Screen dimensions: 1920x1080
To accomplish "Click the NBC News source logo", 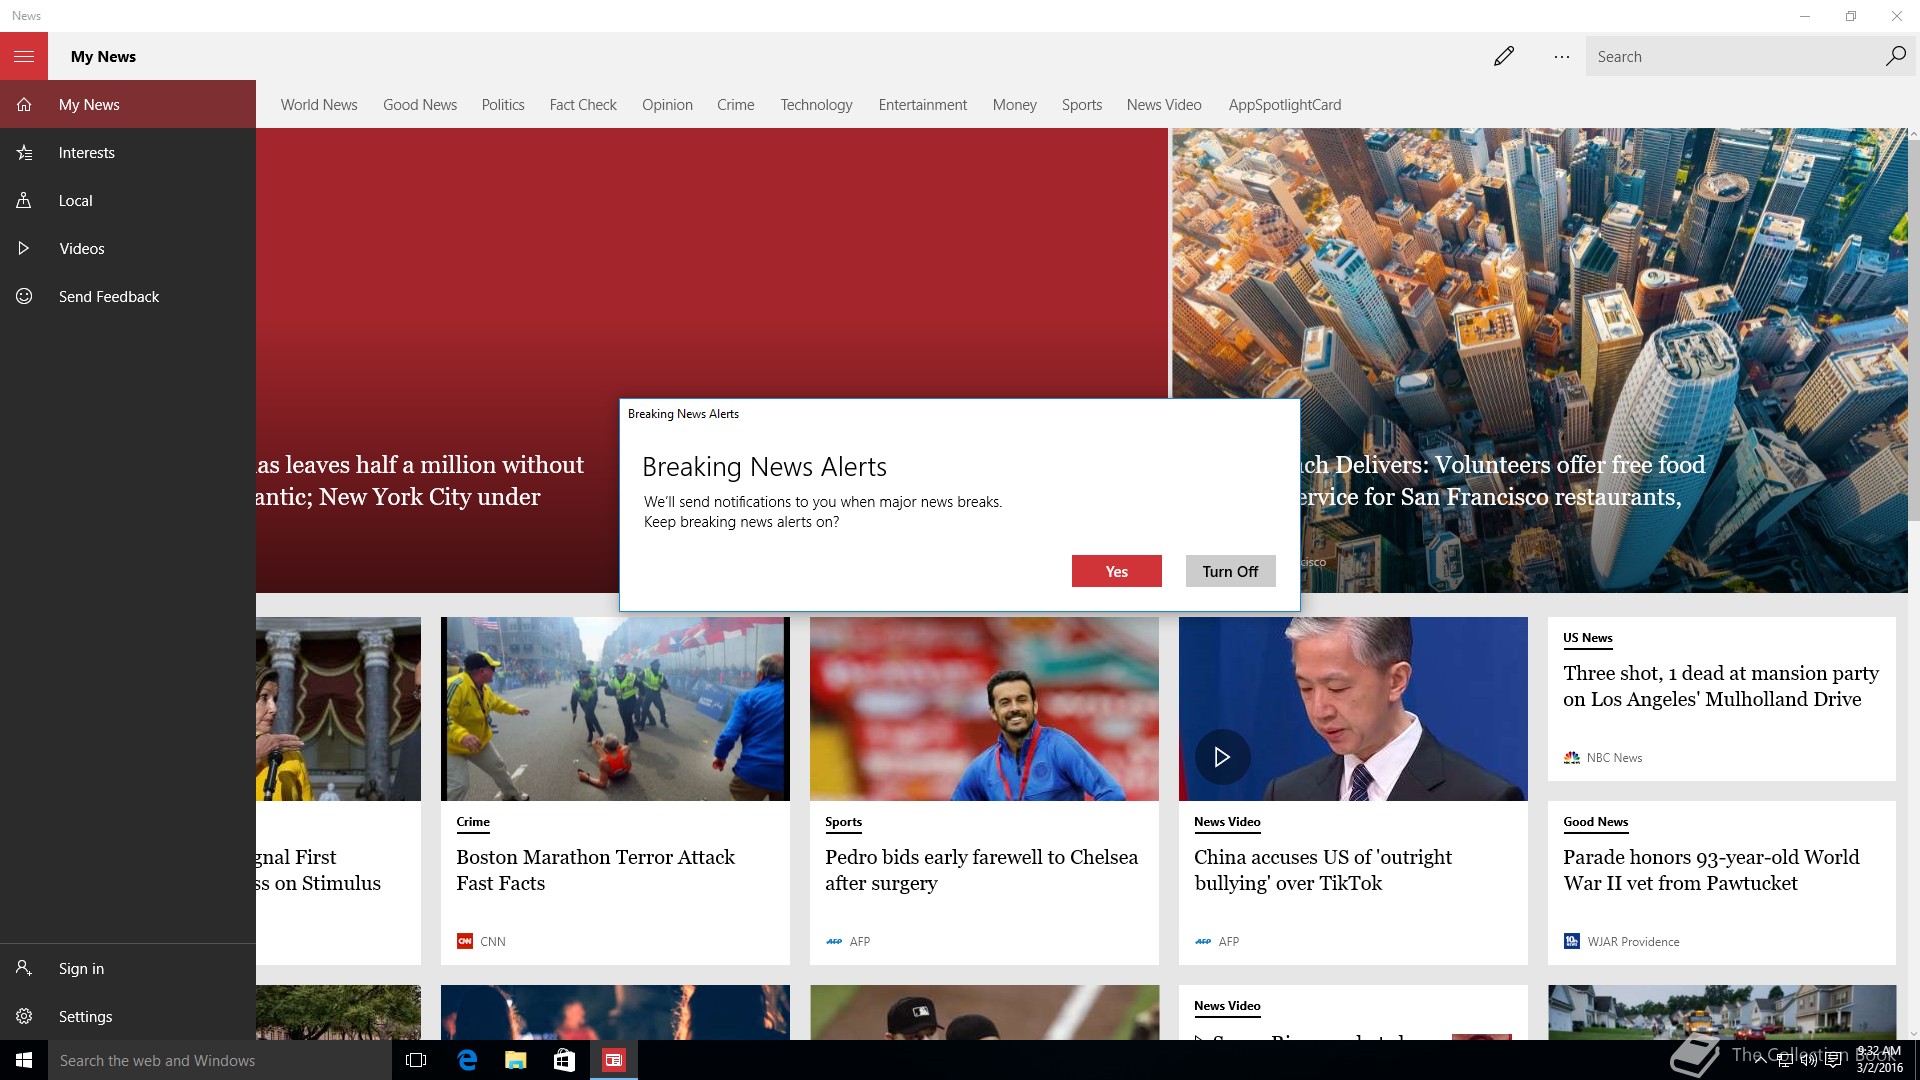I will [1572, 757].
